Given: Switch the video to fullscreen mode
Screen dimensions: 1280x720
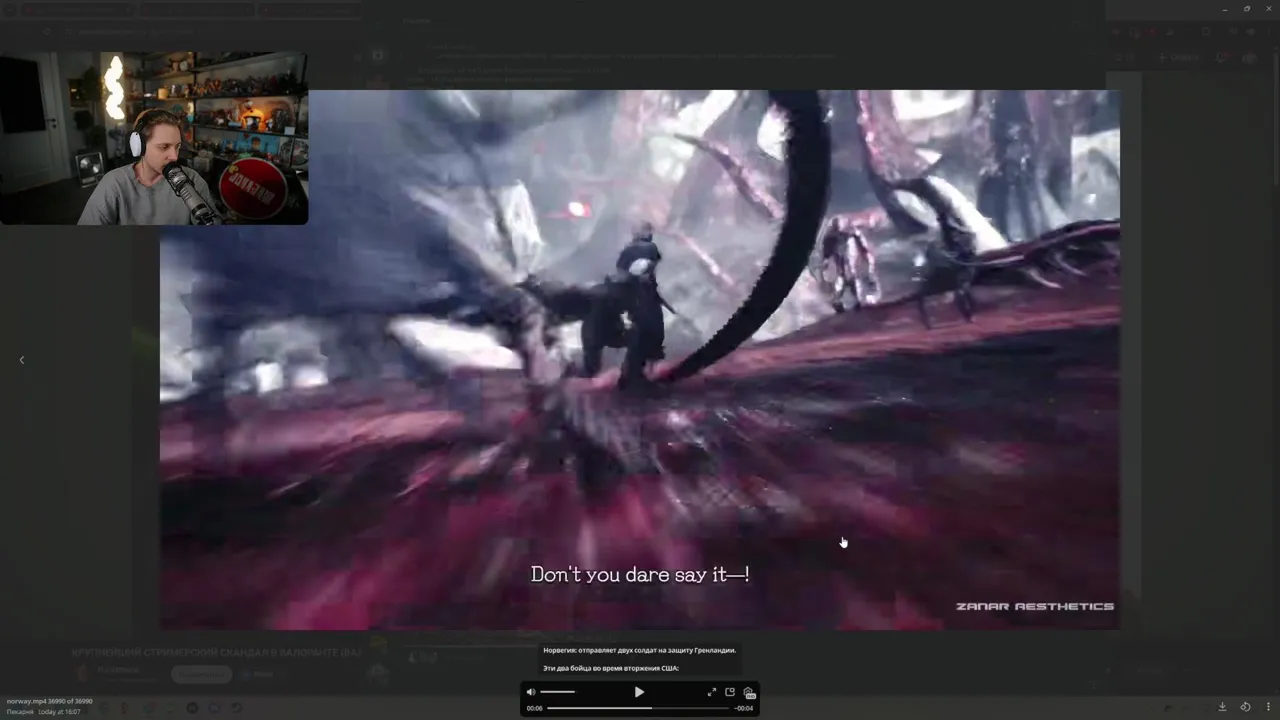Looking at the screenshot, I should click(x=712, y=692).
